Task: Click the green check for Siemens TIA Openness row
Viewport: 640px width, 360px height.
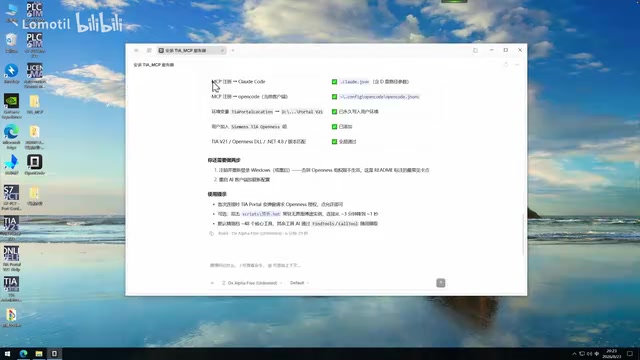Action: [x=334, y=127]
